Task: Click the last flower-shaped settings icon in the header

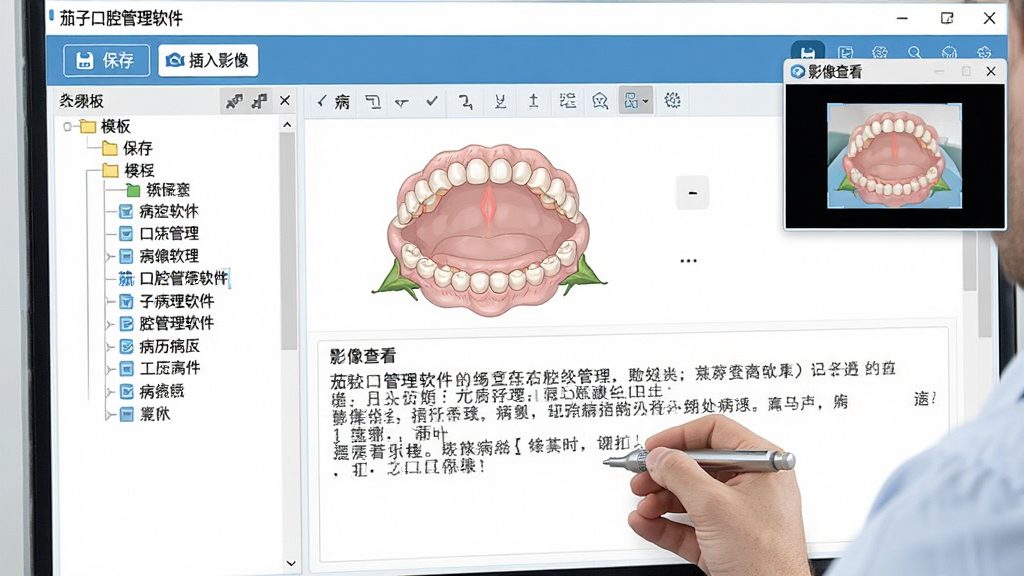Action: click(984, 52)
